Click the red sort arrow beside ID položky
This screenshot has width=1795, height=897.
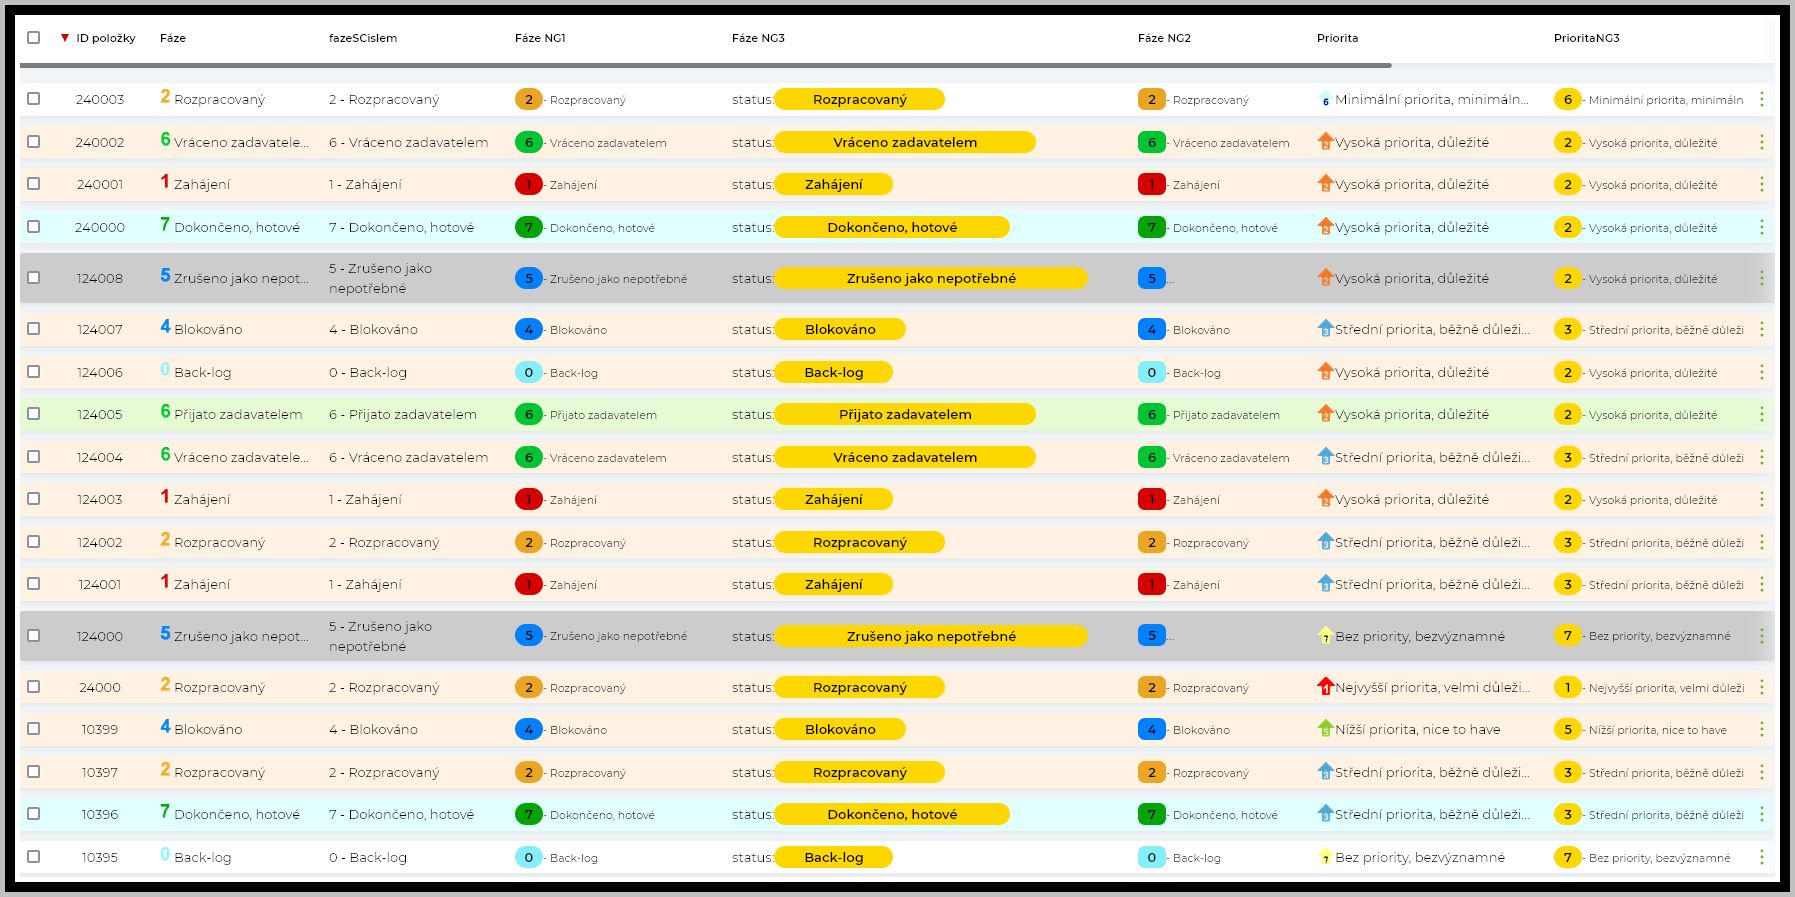[x=65, y=38]
